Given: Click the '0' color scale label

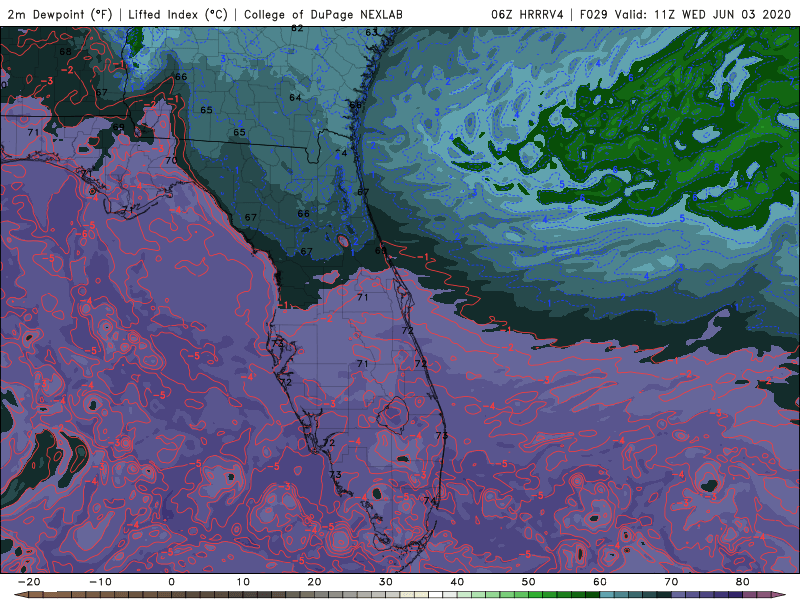Looking at the screenshot, I should (171, 582).
